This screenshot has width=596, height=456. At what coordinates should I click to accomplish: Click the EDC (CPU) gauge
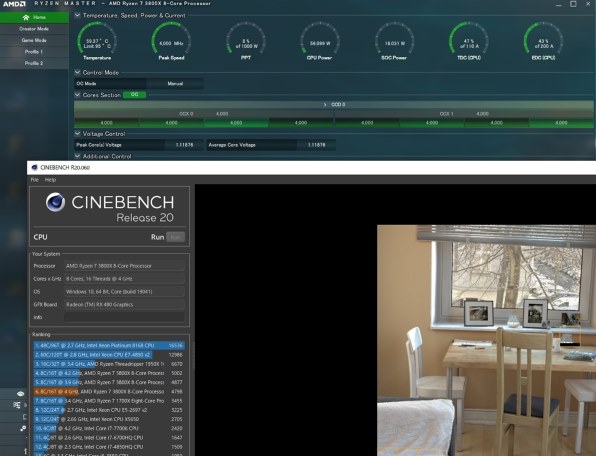click(x=543, y=41)
